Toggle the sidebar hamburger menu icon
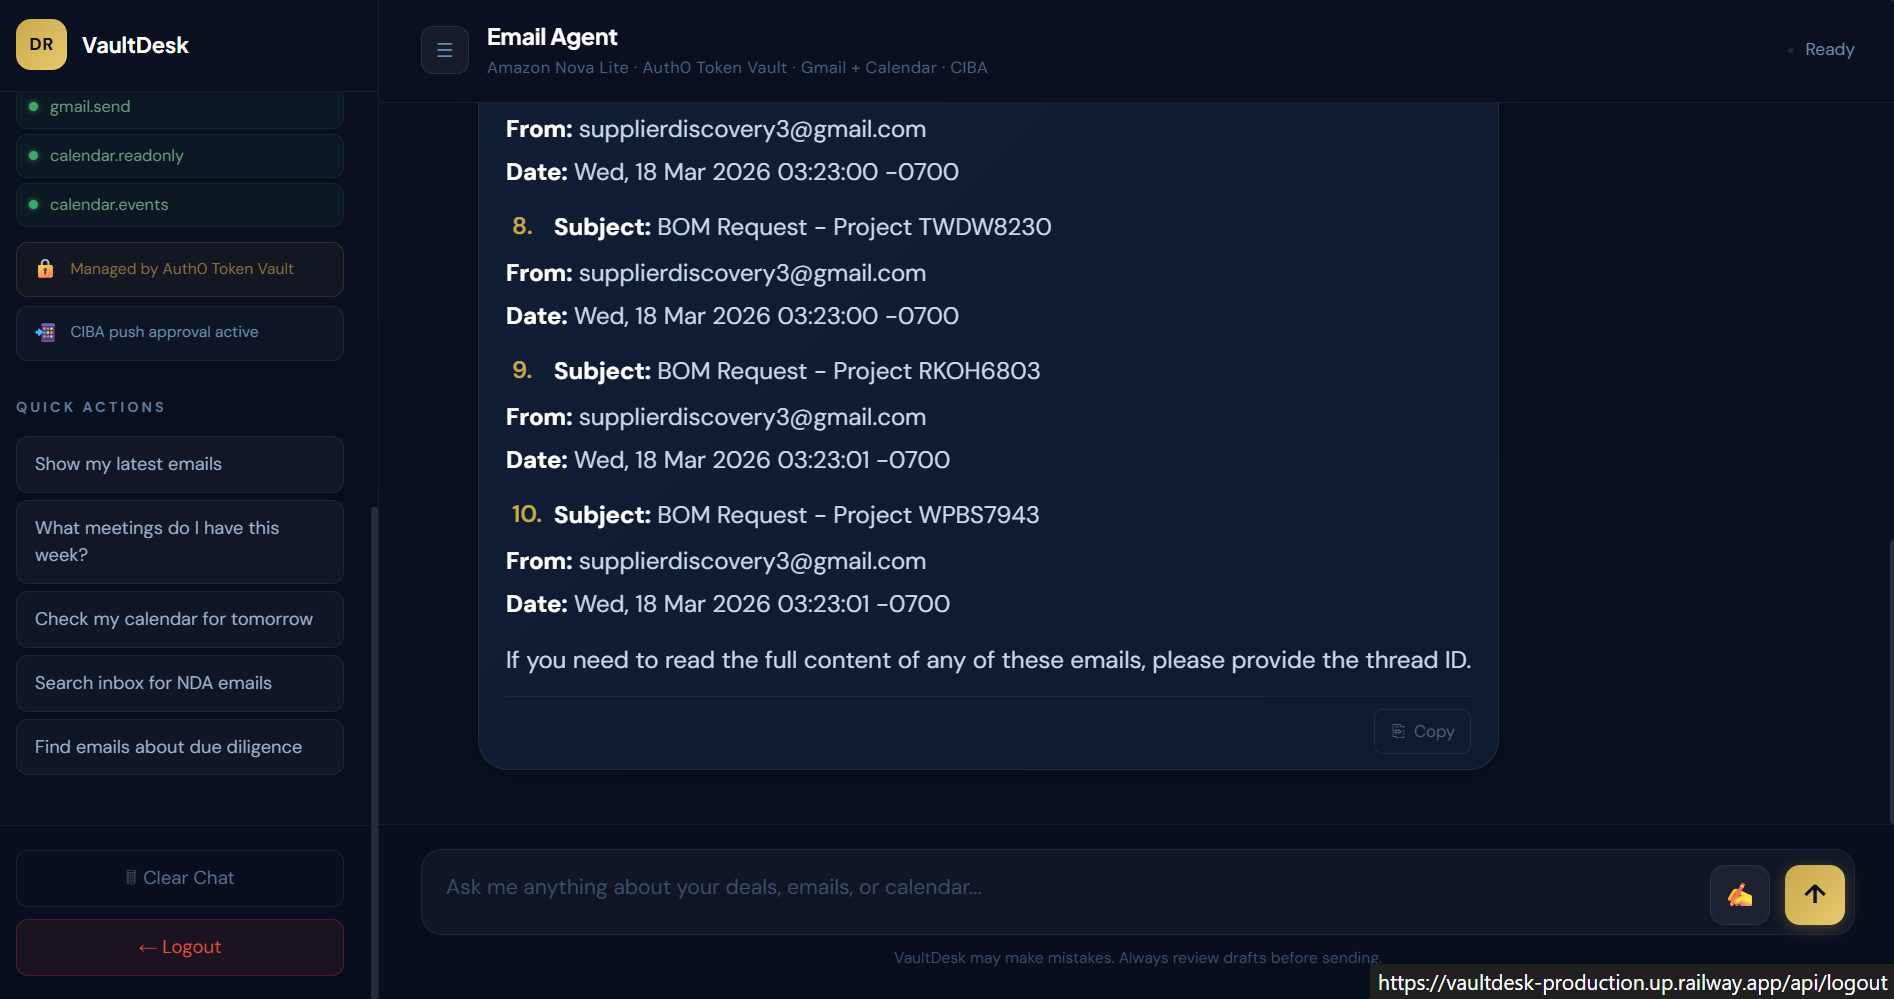The height and width of the screenshot is (999, 1894). (445, 50)
